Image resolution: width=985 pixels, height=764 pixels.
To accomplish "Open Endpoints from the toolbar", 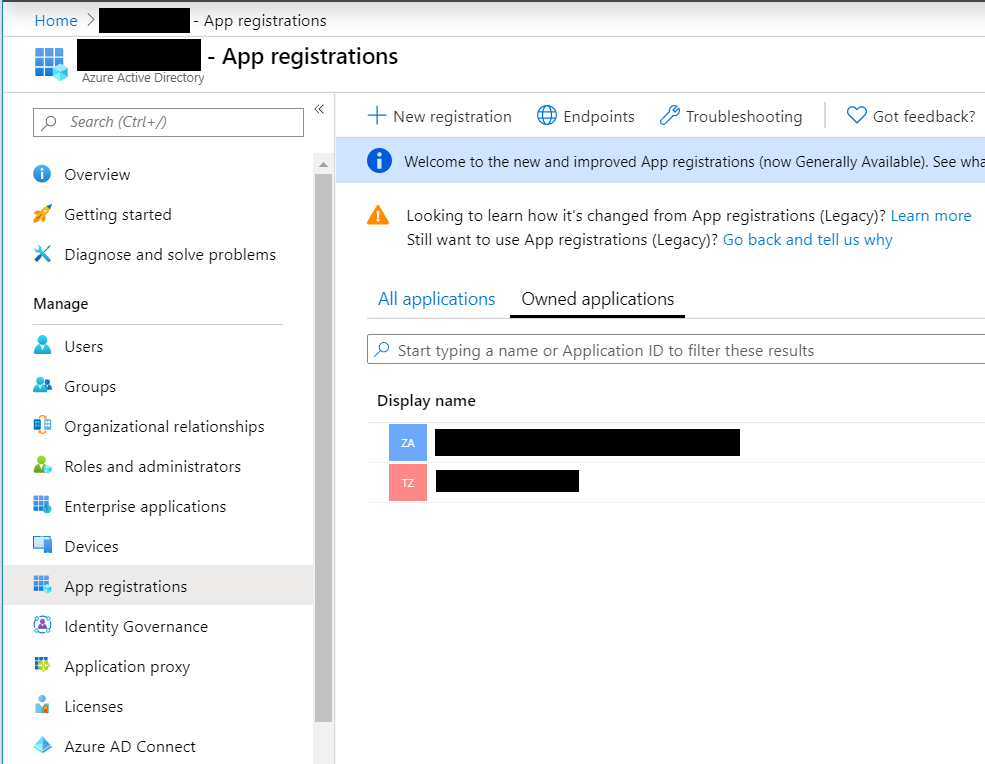I will pos(585,116).
